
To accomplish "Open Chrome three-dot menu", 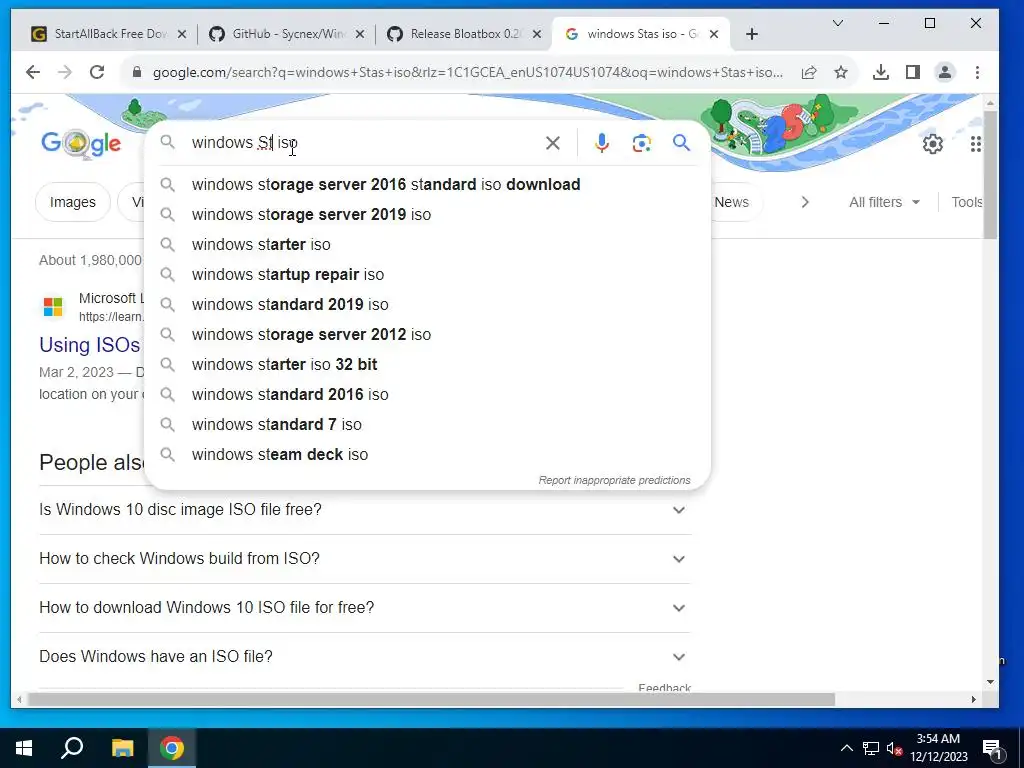I will tap(977, 72).
